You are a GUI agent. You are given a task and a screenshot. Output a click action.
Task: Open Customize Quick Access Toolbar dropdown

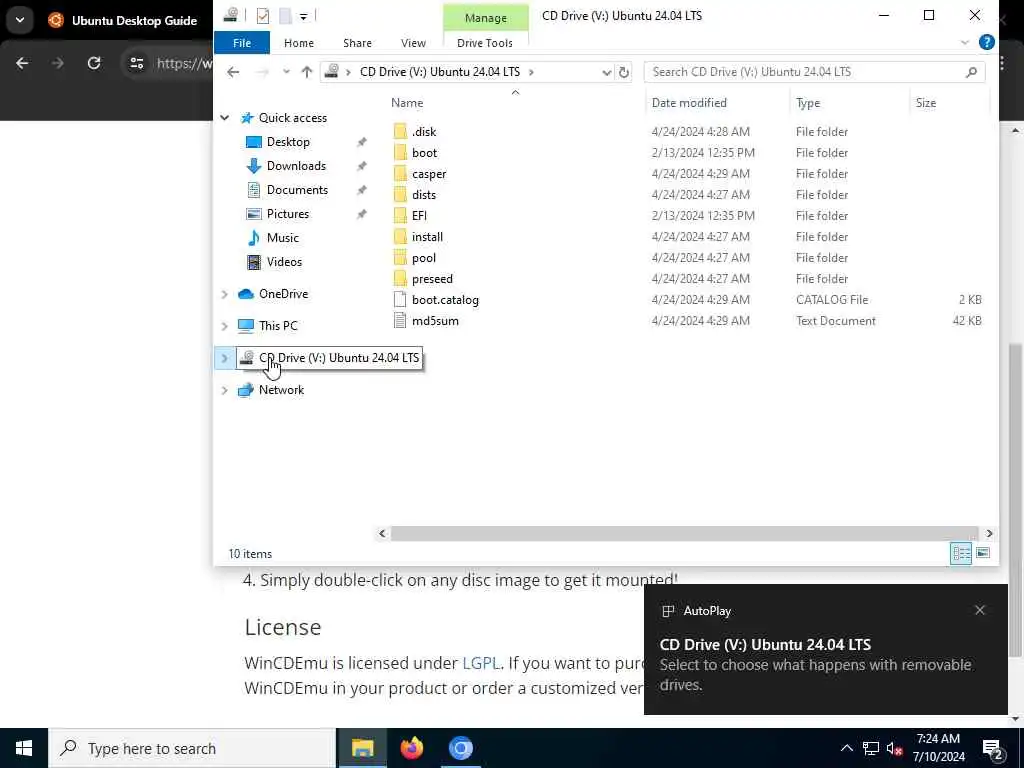tap(304, 16)
